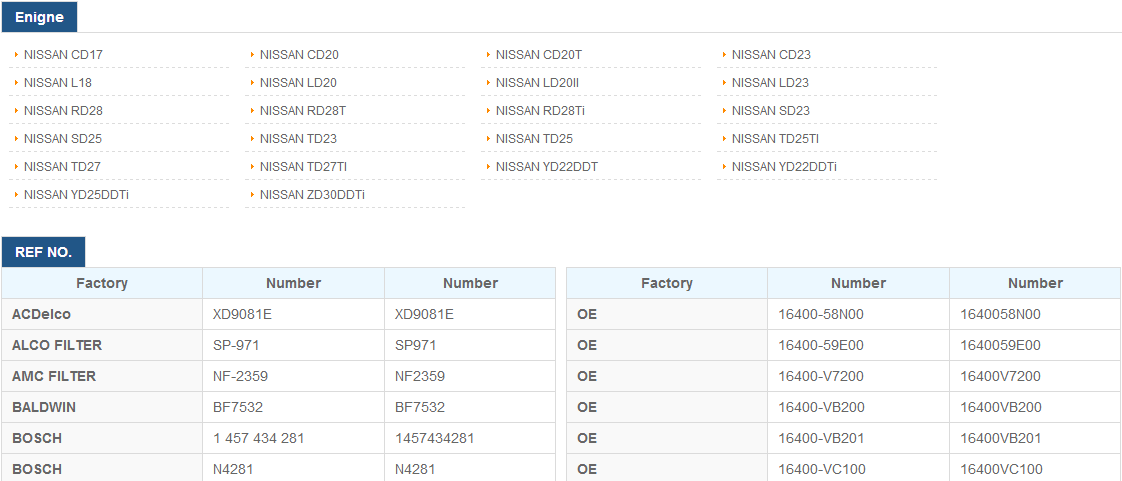Image resolution: width=1122 pixels, height=481 pixels.
Task: Select the NISSAN LD23 engine
Action: [770, 82]
